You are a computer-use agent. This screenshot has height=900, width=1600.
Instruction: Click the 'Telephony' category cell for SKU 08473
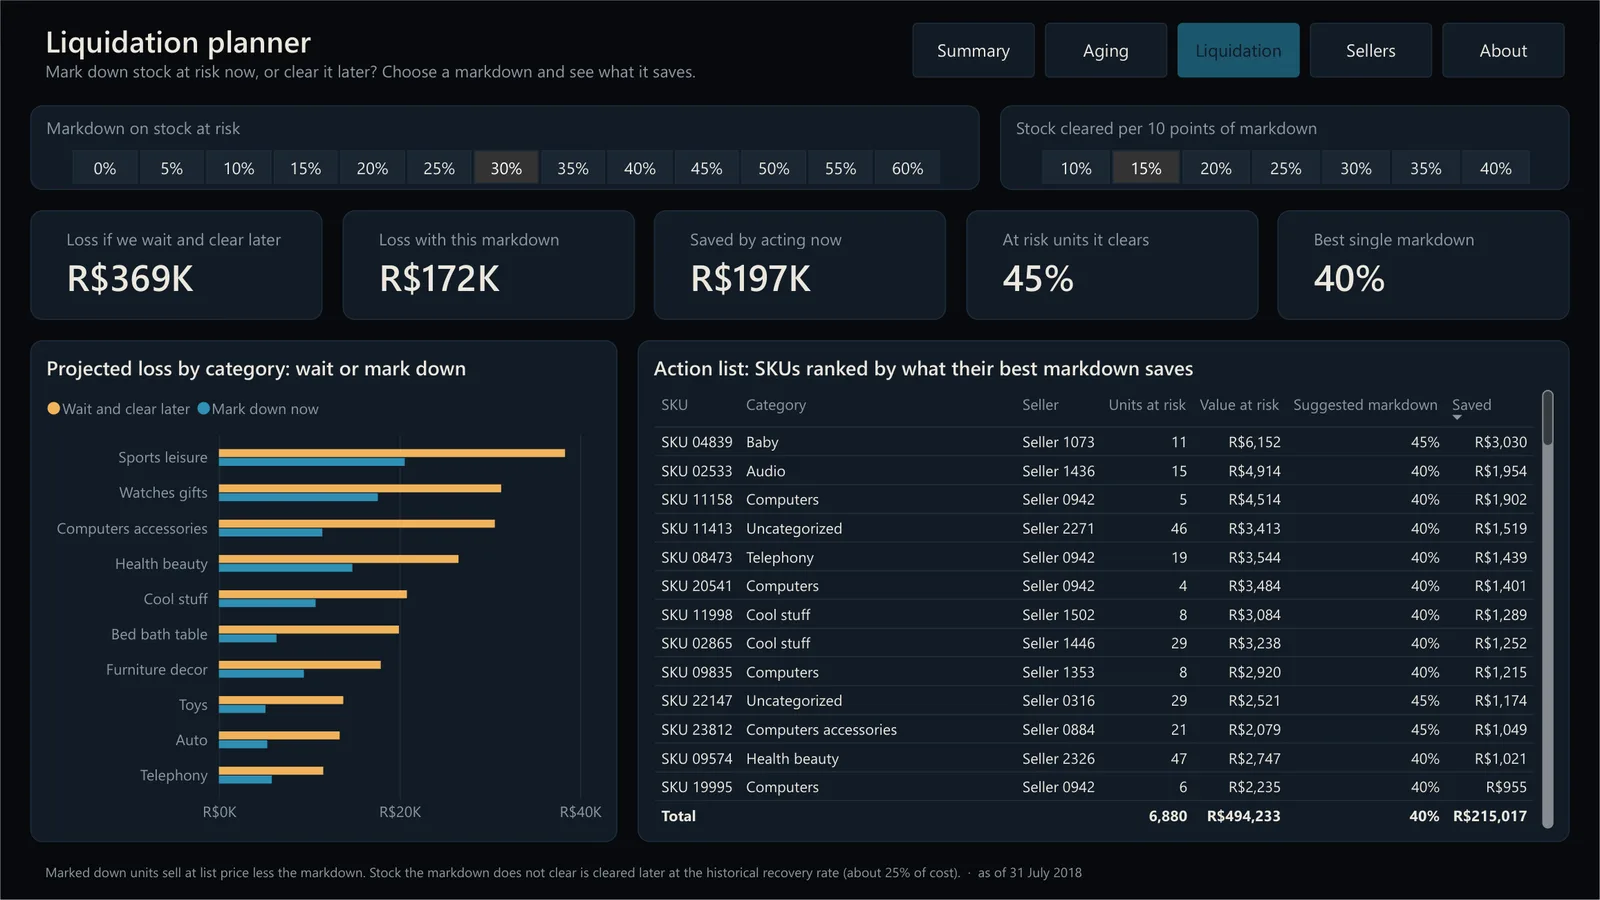coord(780,557)
